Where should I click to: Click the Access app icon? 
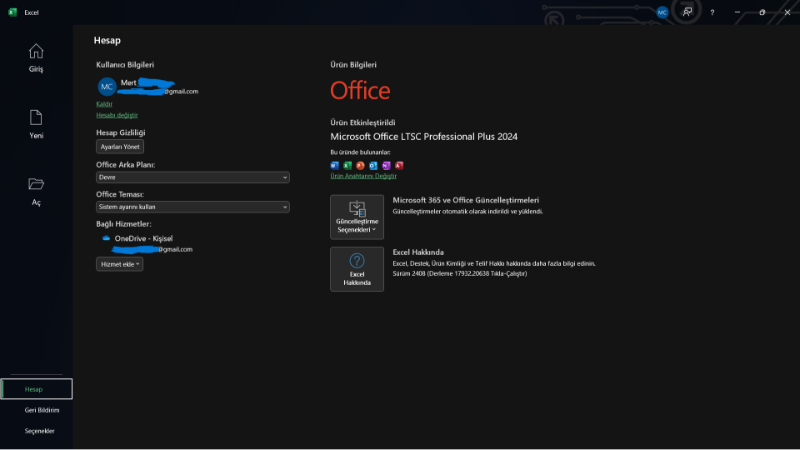pyautogui.click(x=399, y=165)
